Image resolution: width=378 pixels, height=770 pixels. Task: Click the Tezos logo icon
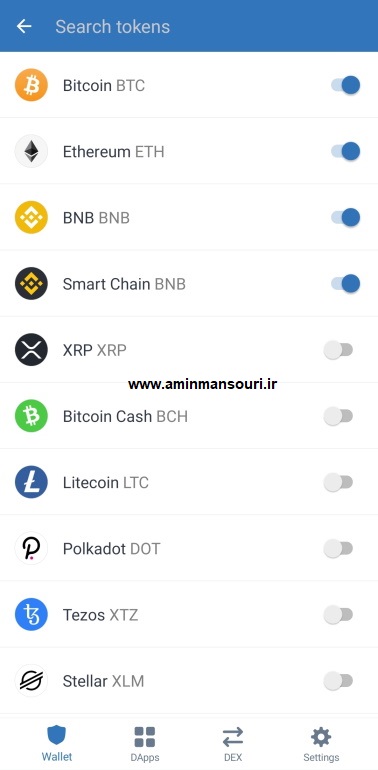tap(31, 614)
